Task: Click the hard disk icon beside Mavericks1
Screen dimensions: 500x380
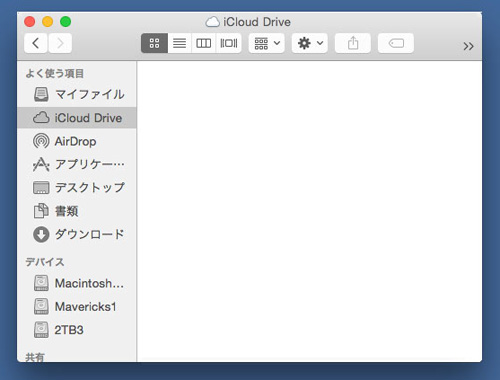Action: pos(41,307)
